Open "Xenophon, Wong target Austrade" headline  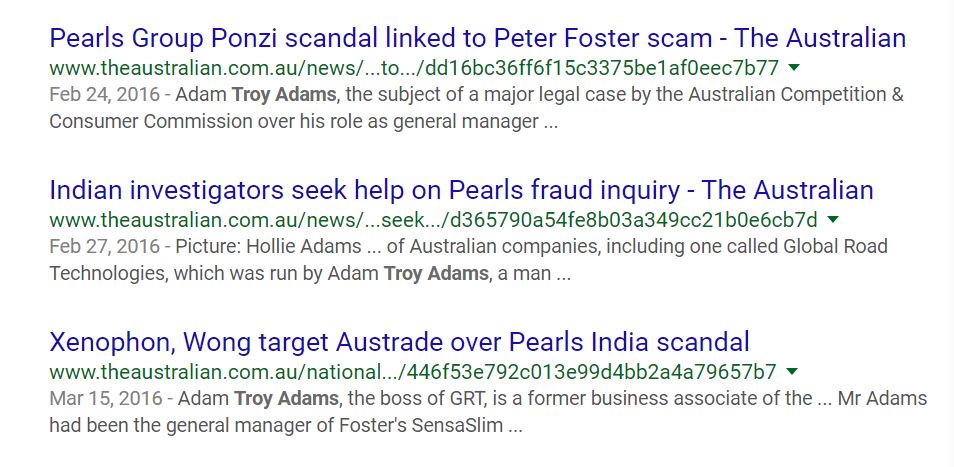tap(399, 342)
